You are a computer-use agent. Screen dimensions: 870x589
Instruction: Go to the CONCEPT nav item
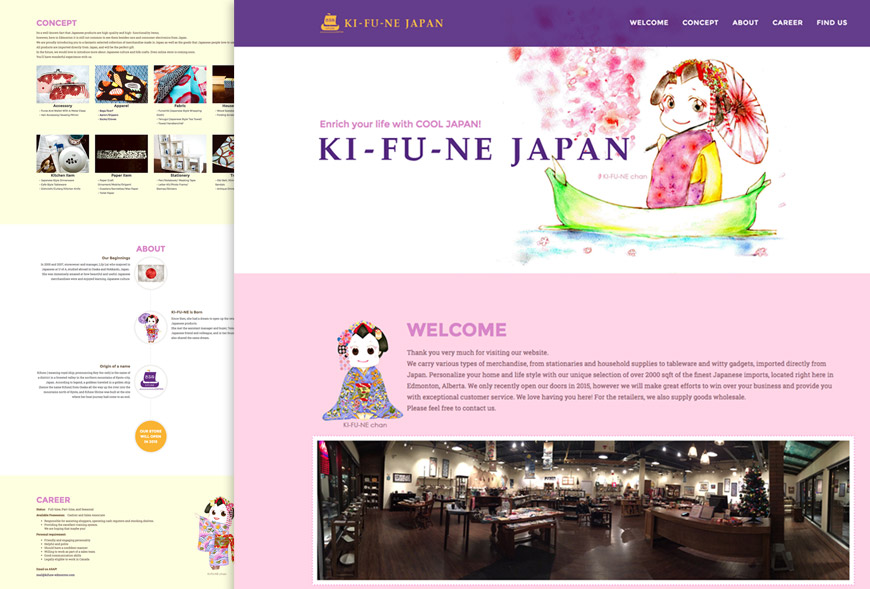[700, 23]
